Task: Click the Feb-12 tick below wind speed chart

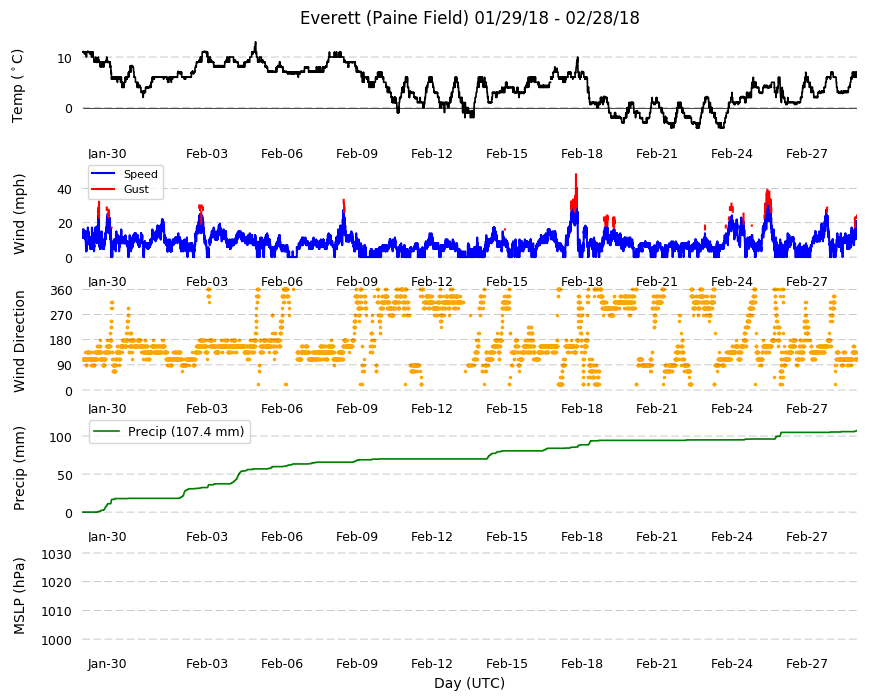Action: 432,281
